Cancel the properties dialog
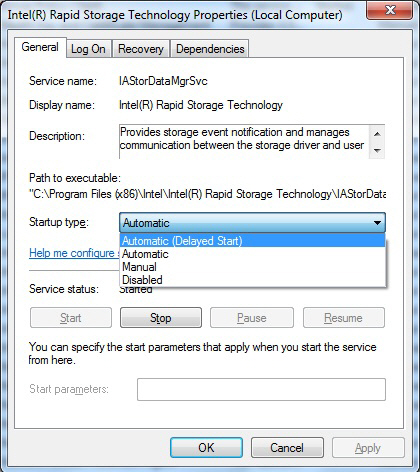The image size is (420, 472). click(x=287, y=448)
